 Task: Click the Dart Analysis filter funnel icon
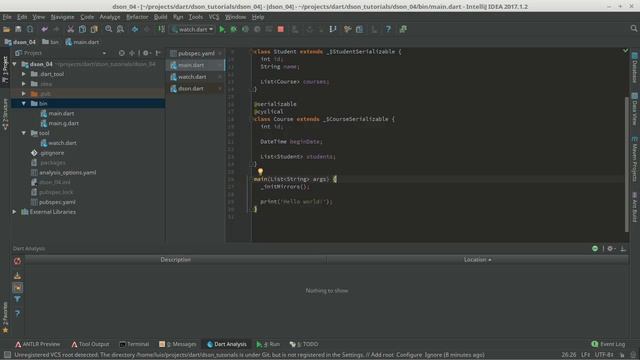click(17, 299)
